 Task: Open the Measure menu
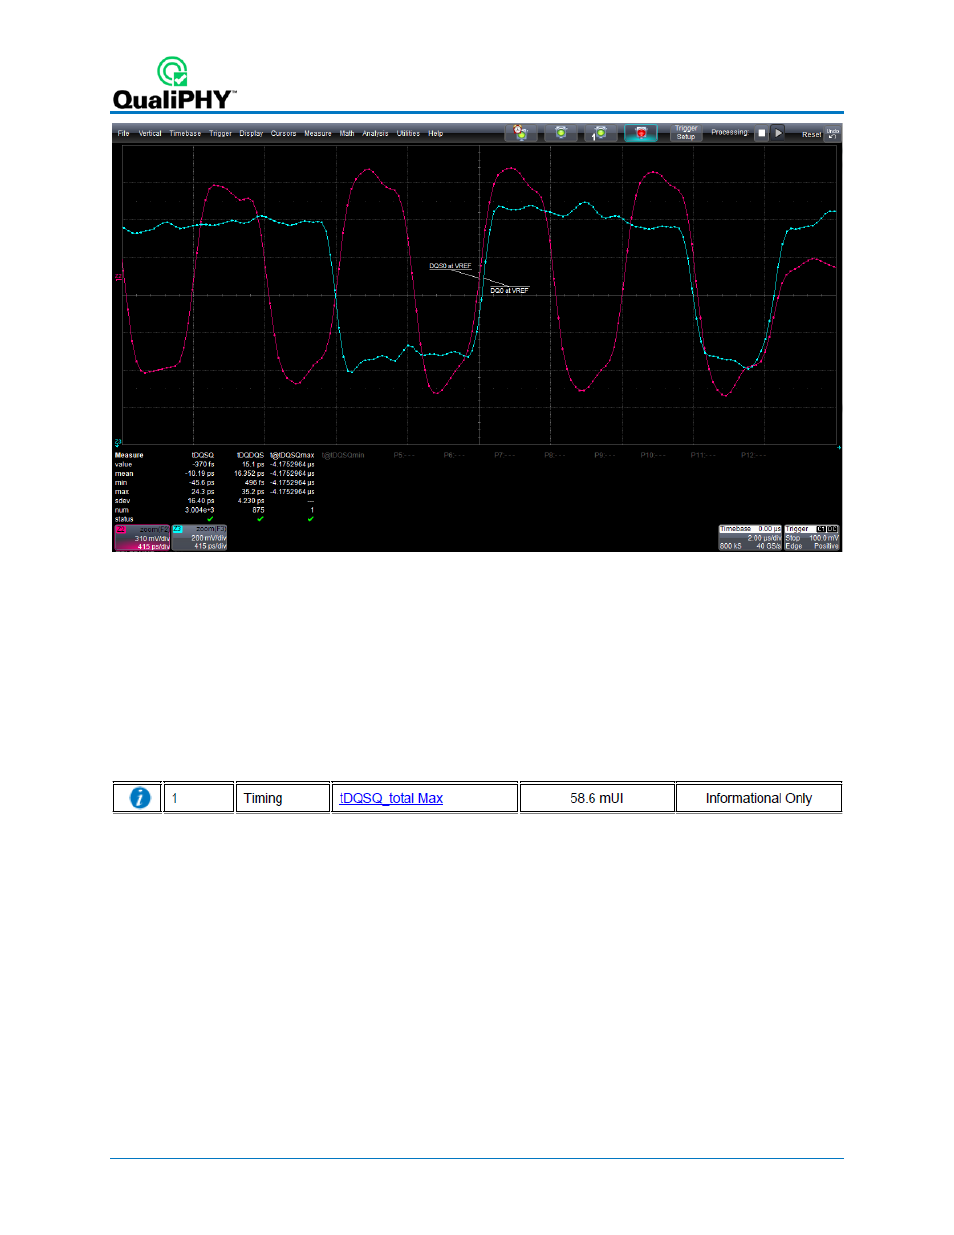(318, 133)
